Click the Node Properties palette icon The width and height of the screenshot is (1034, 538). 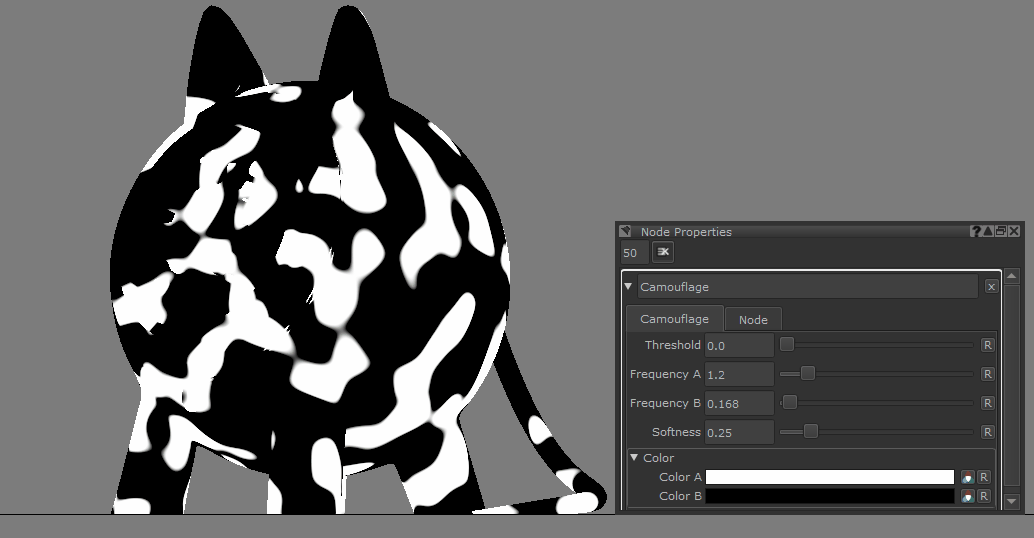point(626,231)
